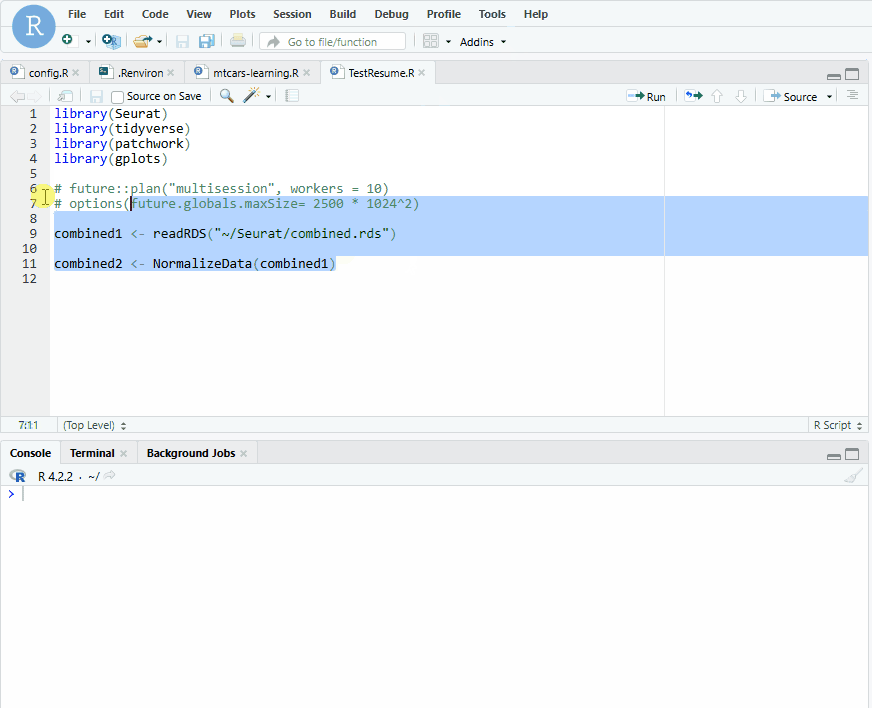Open the Print icon in the toolbar
Screen dimensions: 872x708
238,41
